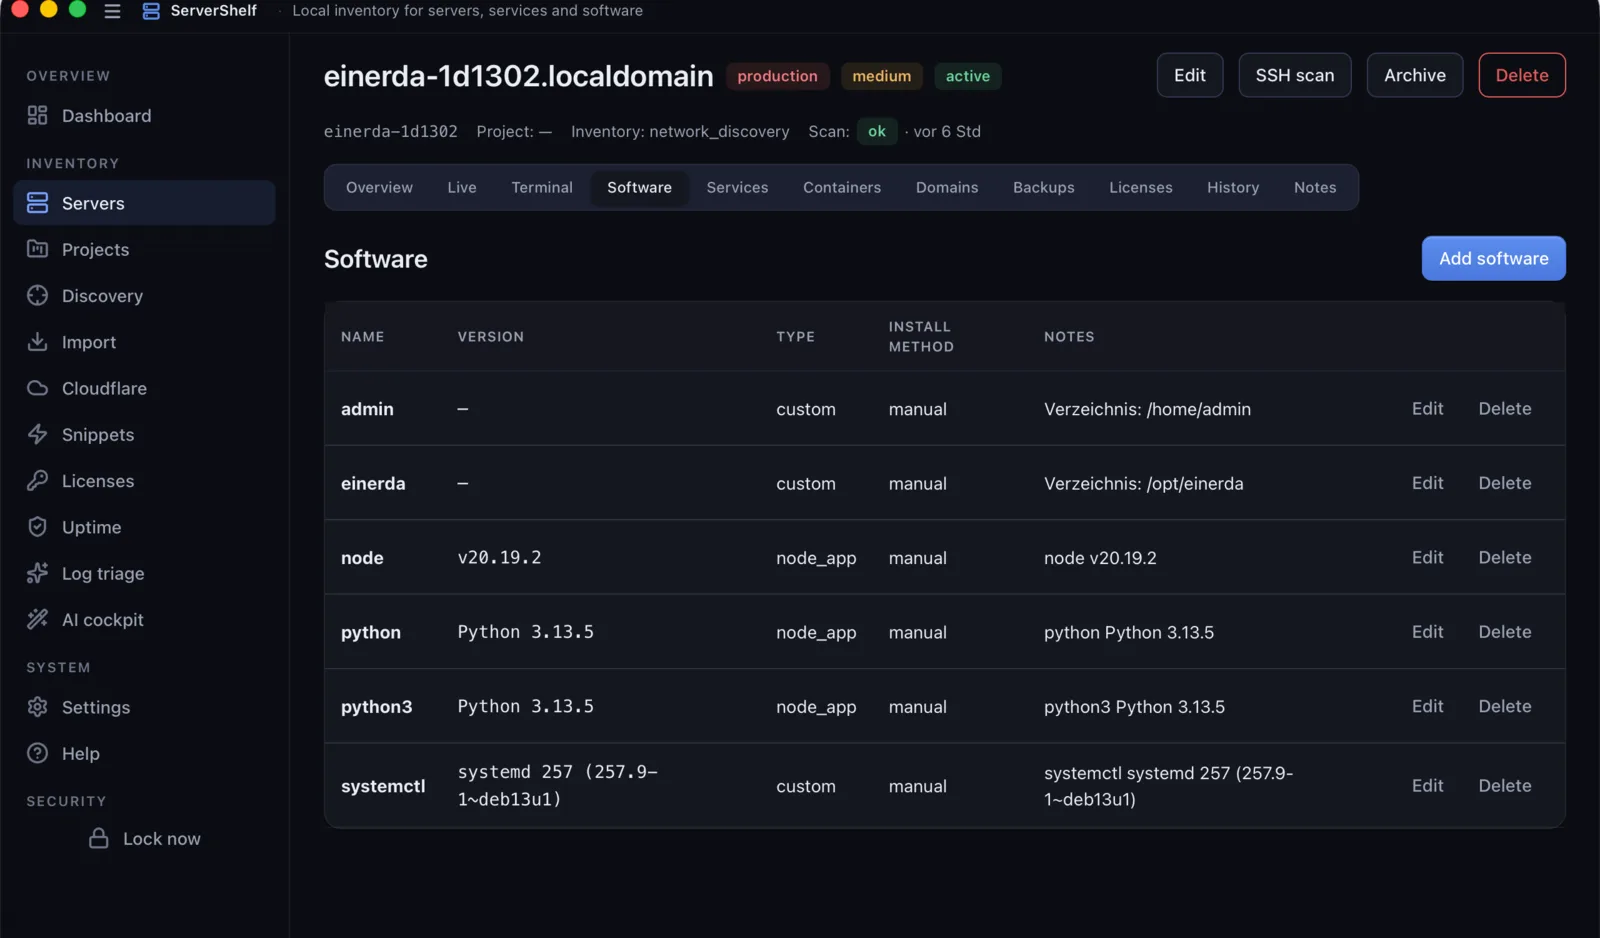Click the Projects icon in sidebar

[x=37, y=249]
